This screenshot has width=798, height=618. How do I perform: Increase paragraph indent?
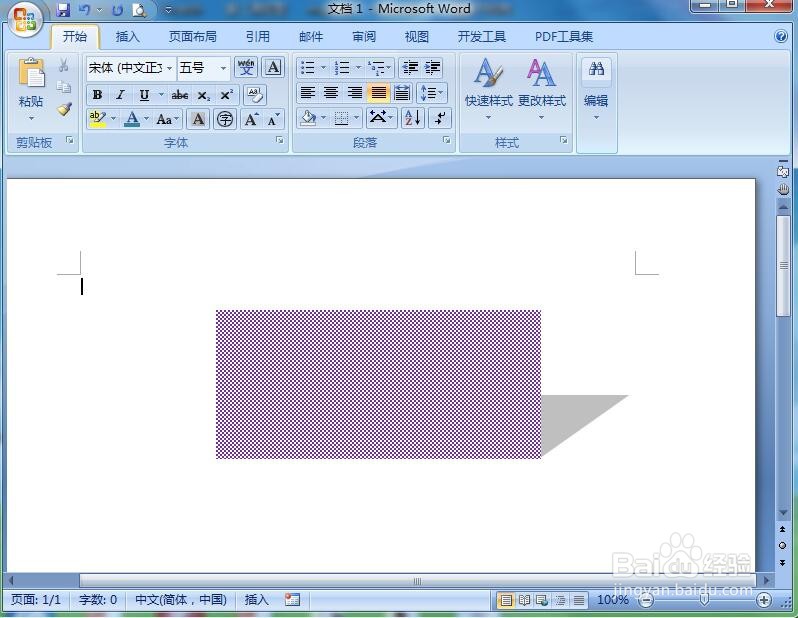432,67
